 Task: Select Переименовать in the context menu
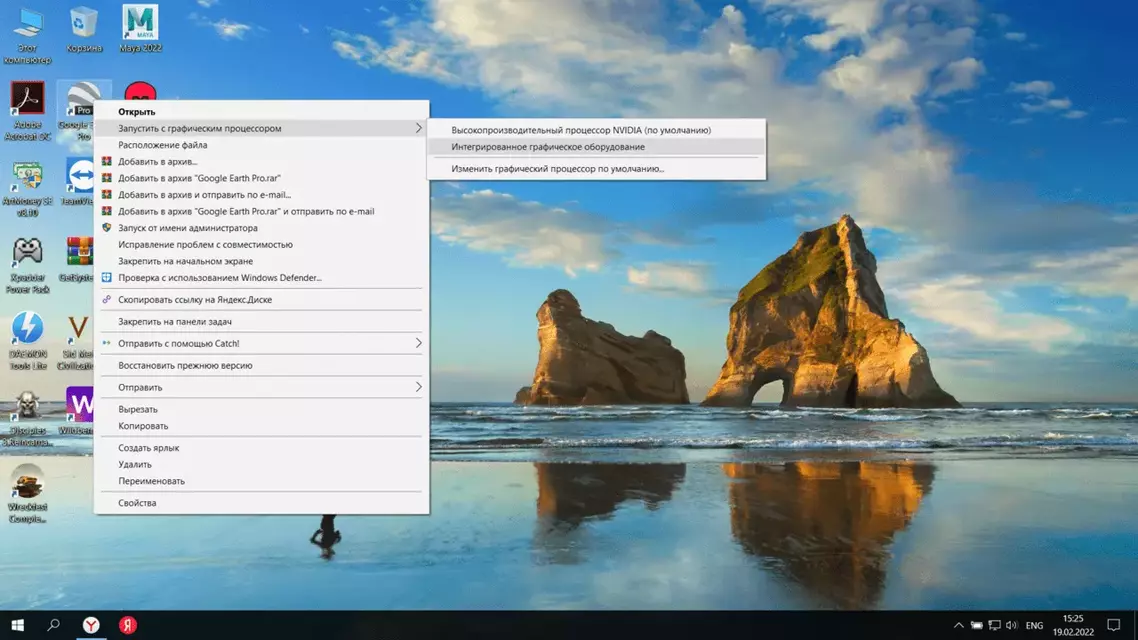tap(261, 481)
